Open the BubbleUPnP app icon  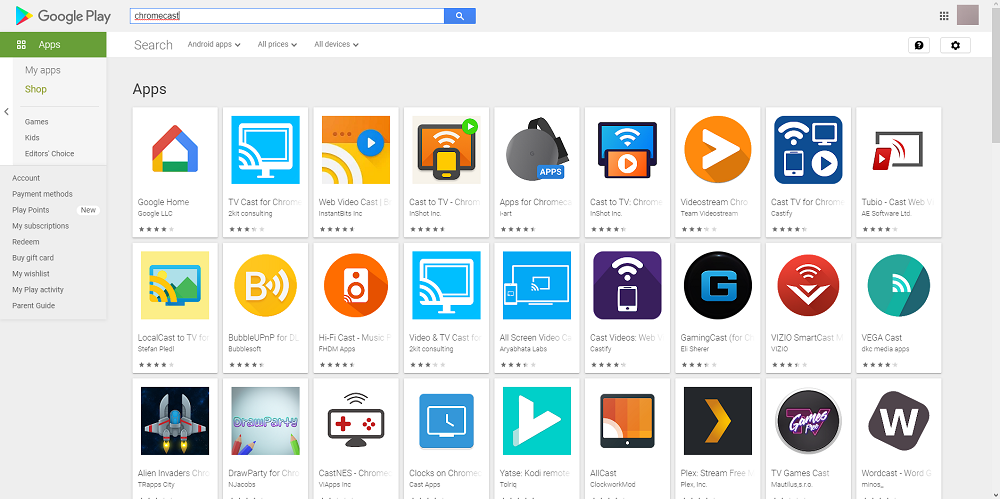click(x=265, y=285)
